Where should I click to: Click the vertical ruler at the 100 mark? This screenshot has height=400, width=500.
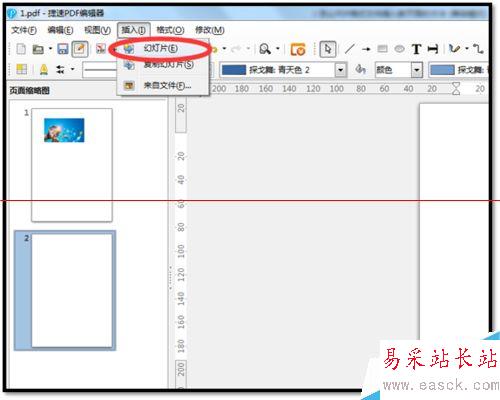click(x=181, y=251)
